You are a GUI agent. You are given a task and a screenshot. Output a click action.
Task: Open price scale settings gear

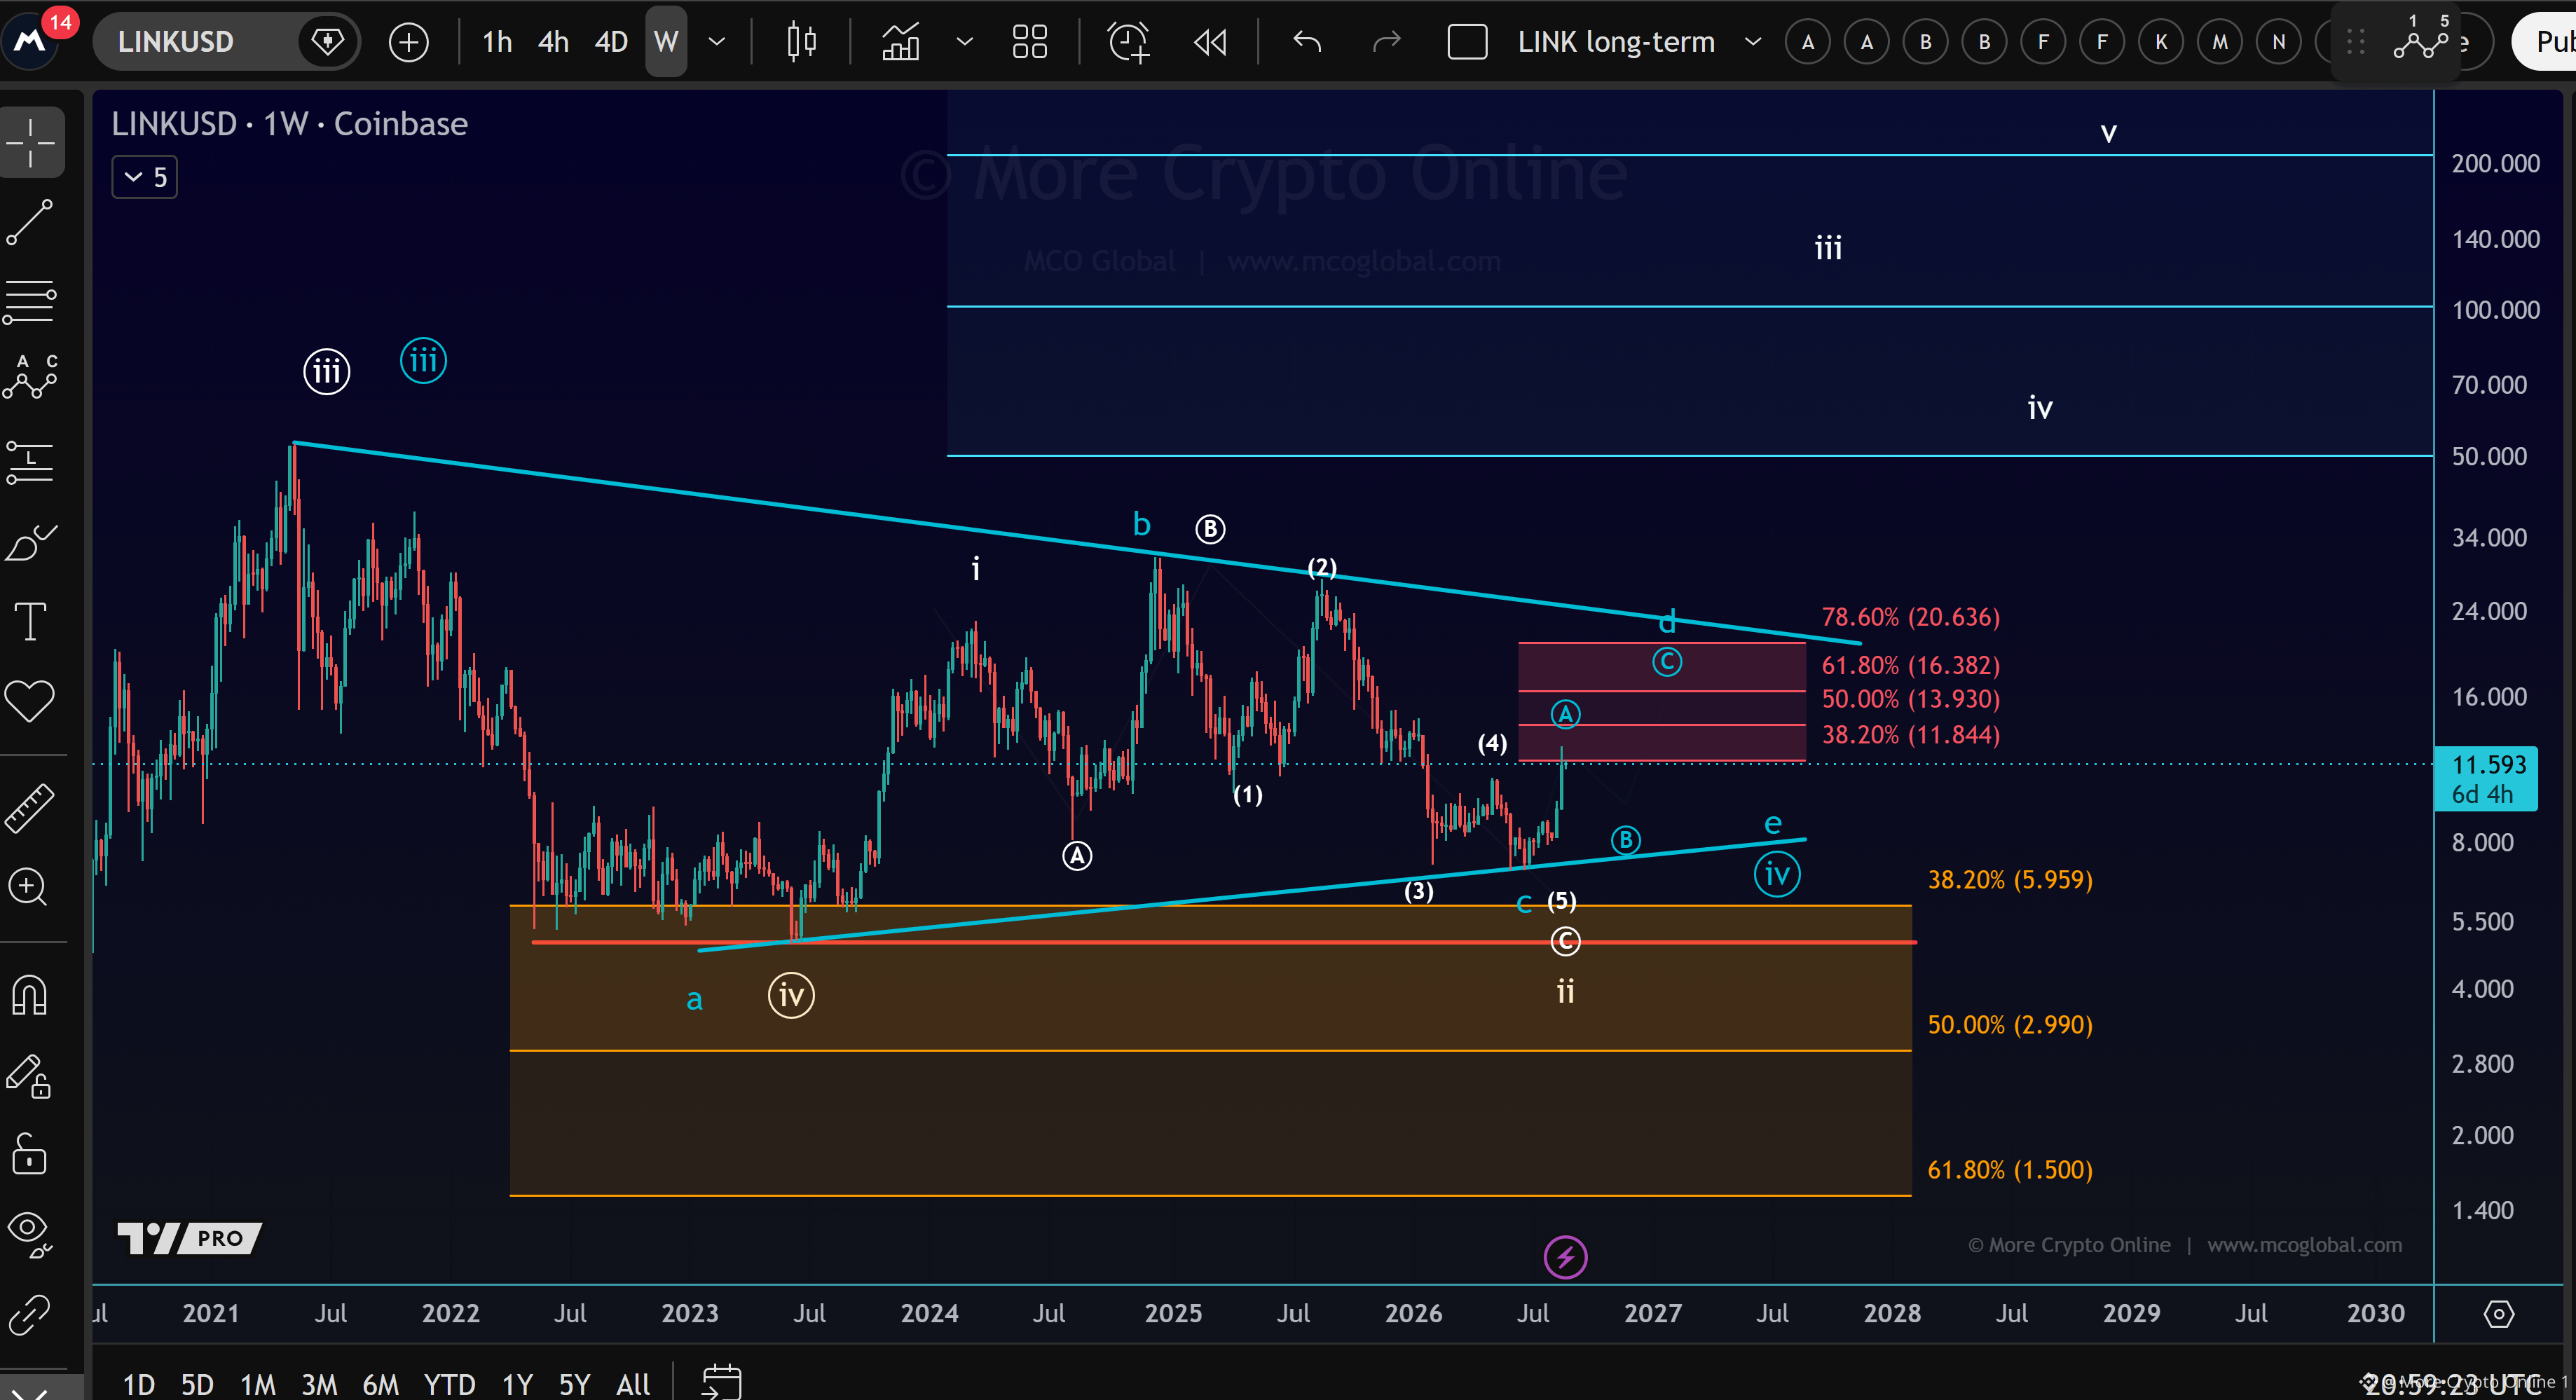pos(2498,1313)
